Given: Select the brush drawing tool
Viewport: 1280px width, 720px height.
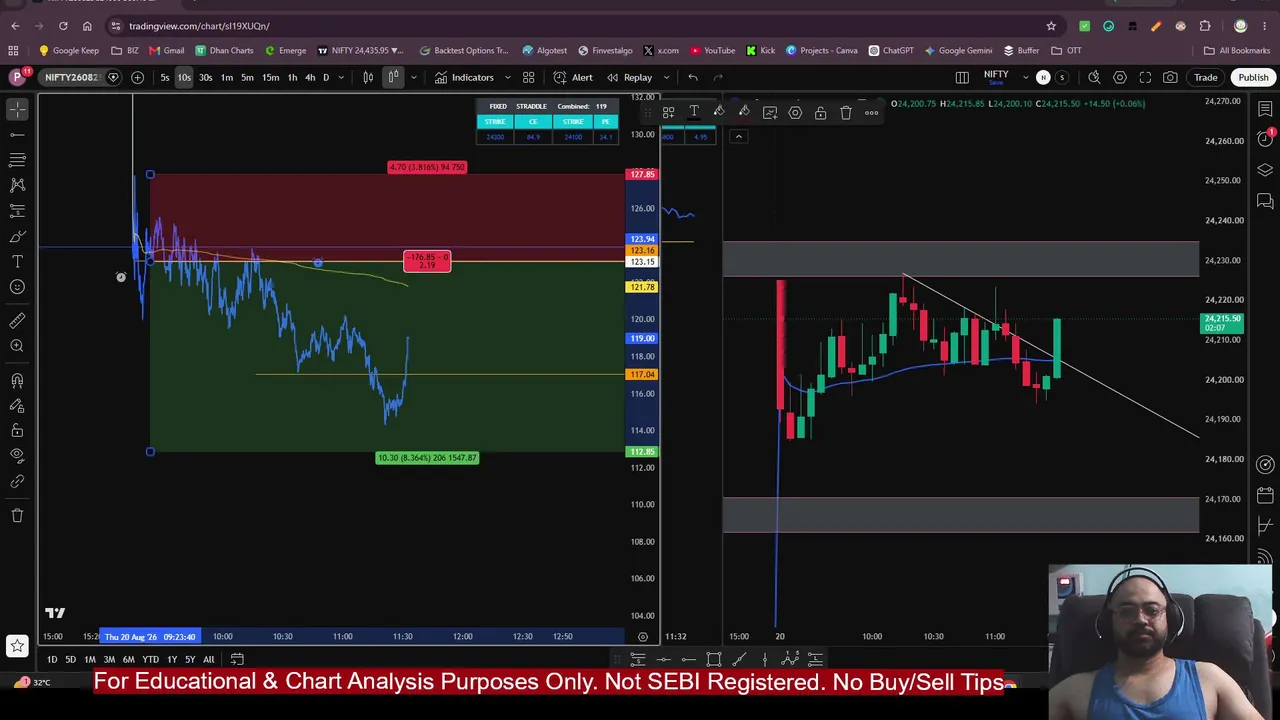Looking at the screenshot, I should pos(17,237).
